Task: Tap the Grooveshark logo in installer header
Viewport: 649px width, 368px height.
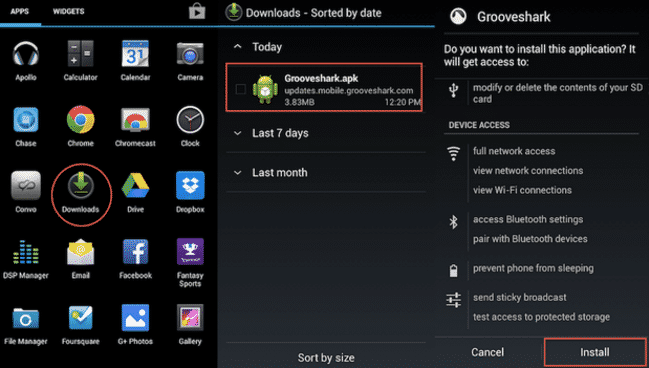Action: click(458, 17)
